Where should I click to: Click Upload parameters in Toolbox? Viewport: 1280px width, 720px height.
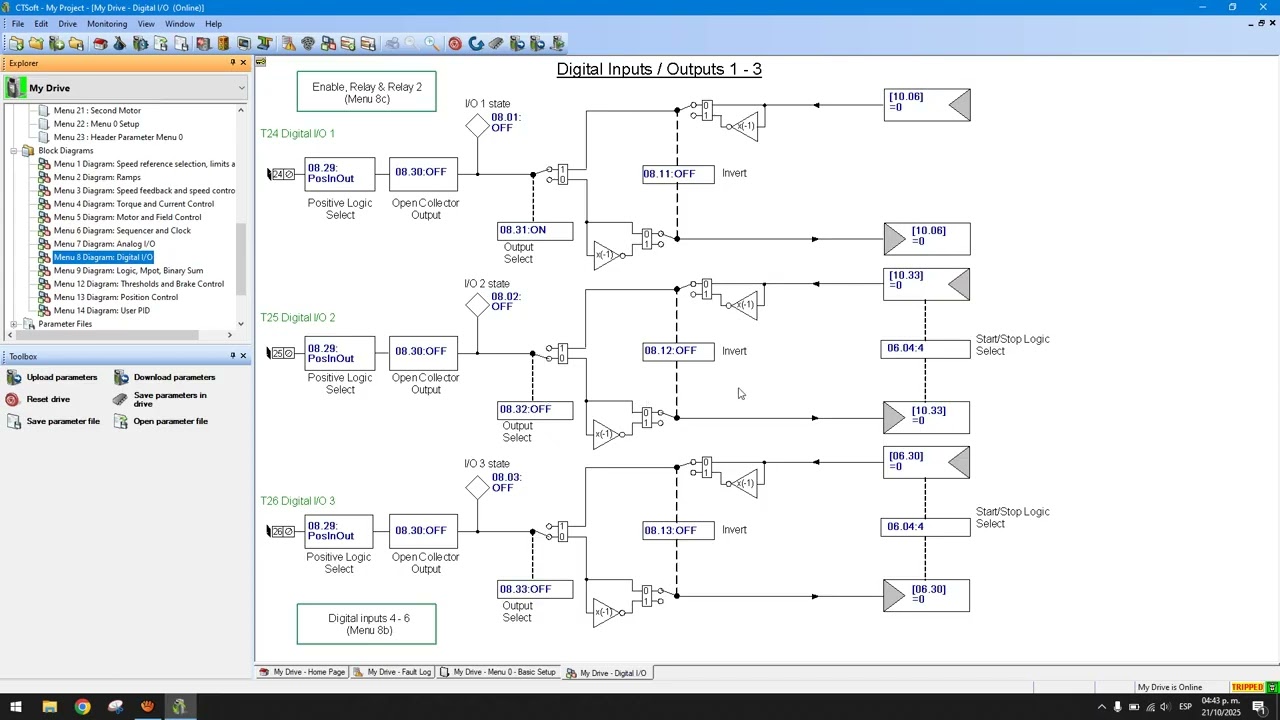[x=62, y=378]
